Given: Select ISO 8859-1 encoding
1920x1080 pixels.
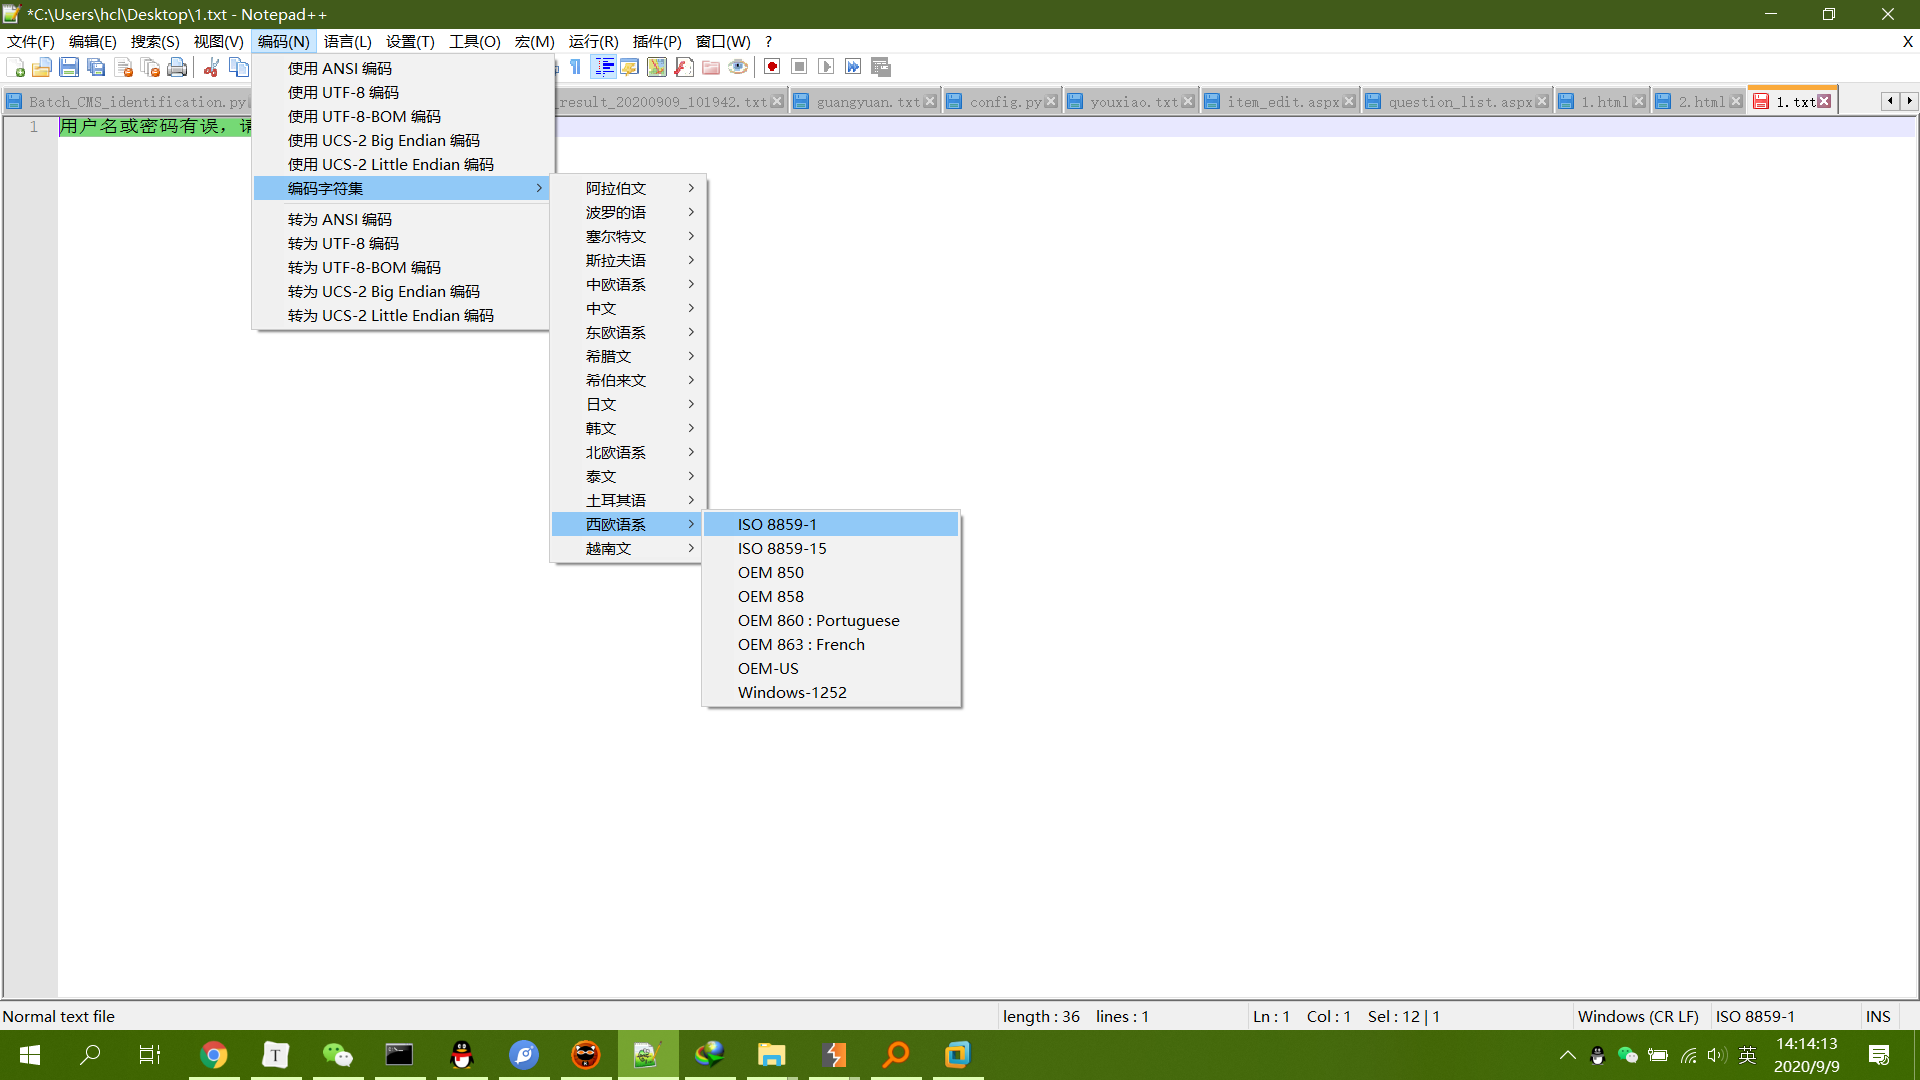Looking at the screenshot, I should pos(831,524).
